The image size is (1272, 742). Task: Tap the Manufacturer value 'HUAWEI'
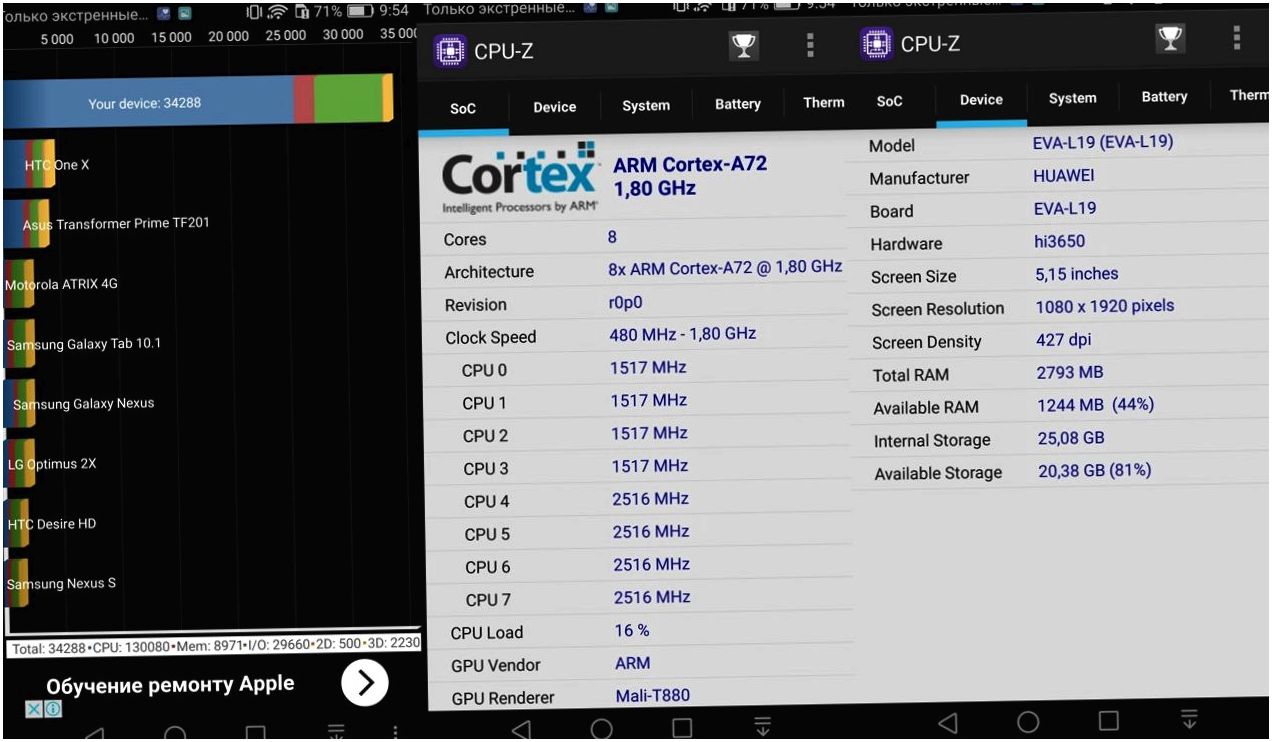(x=1064, y=175)
